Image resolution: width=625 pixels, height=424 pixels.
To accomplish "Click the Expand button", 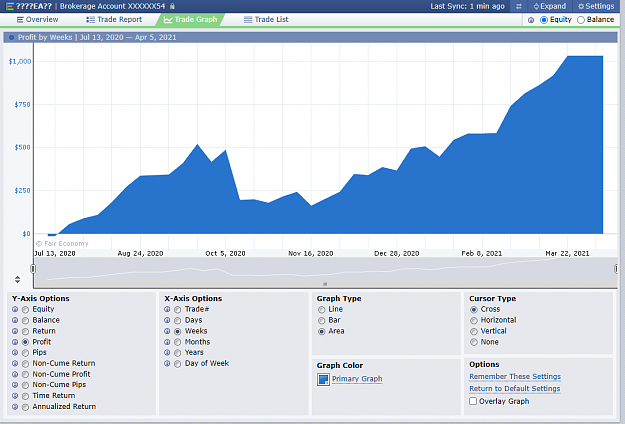I will click(x=550, y=6).
